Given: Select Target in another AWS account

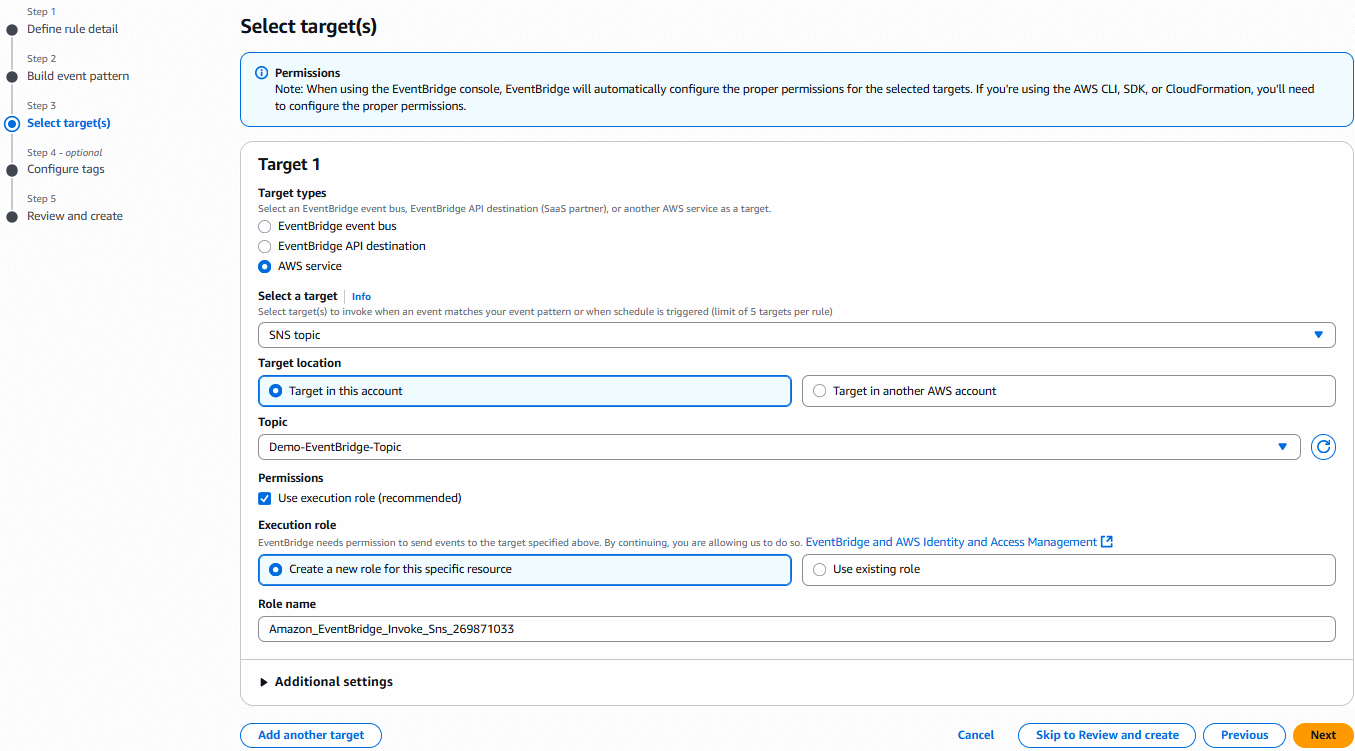Looking at the screenshot, I should (x=820, y=391).
